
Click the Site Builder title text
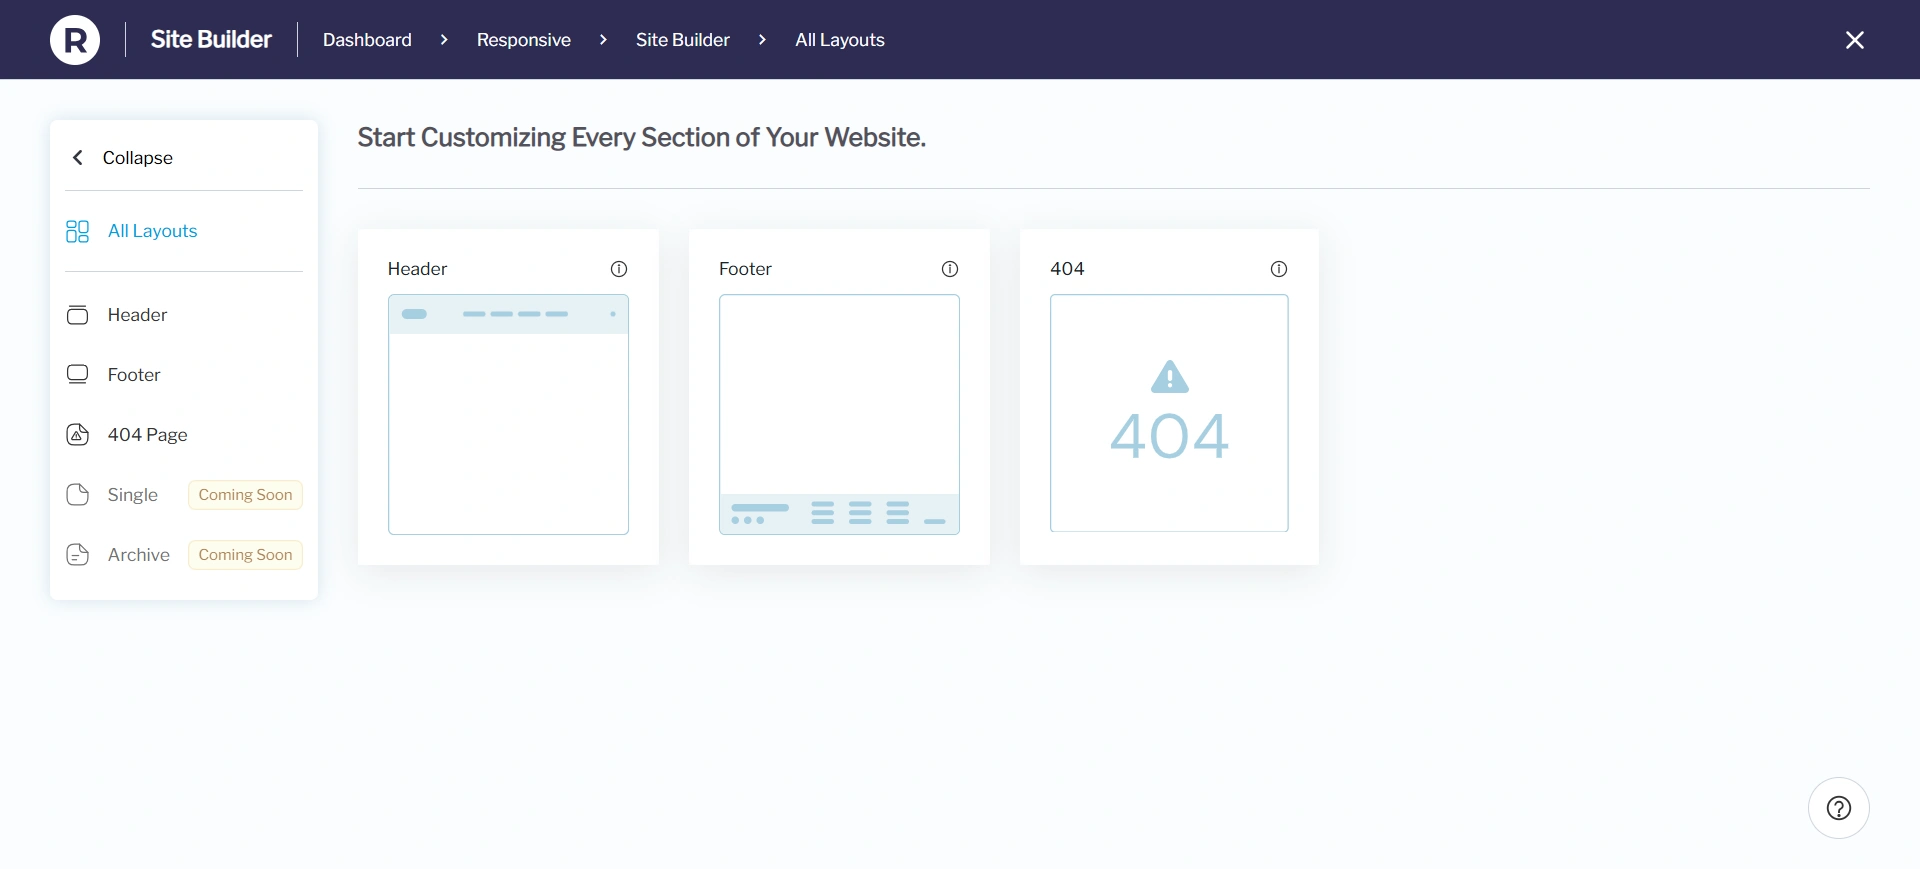(211, 40)
